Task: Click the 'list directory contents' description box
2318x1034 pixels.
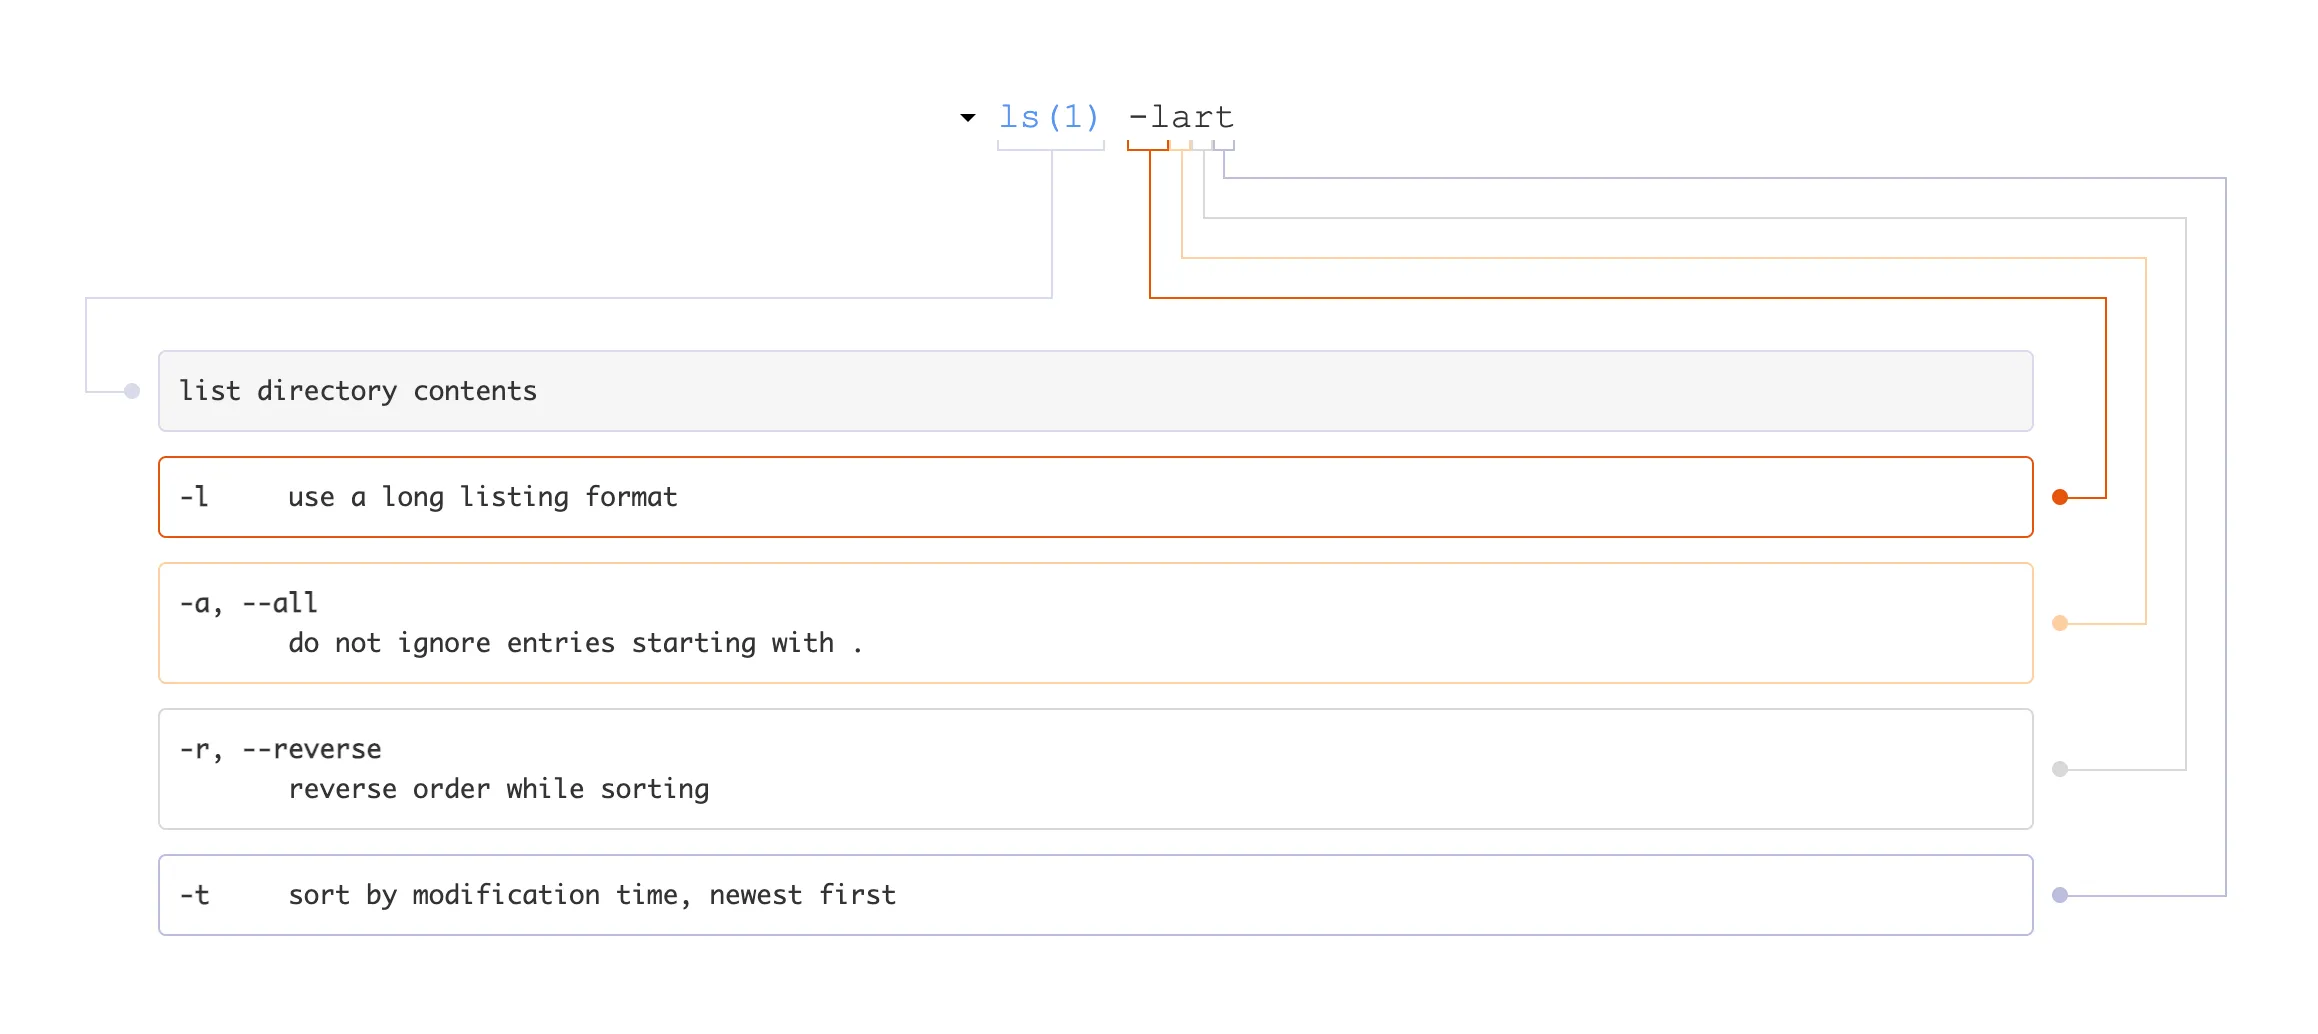Action: pos(1095,391)
